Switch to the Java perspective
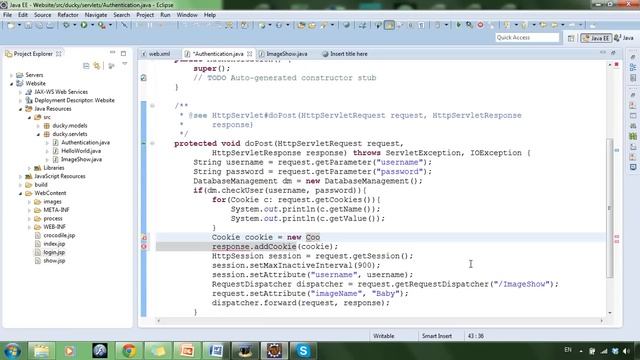The width and height of the screenshot is (640, 360). pyautogui.click(x=624, y=38)
